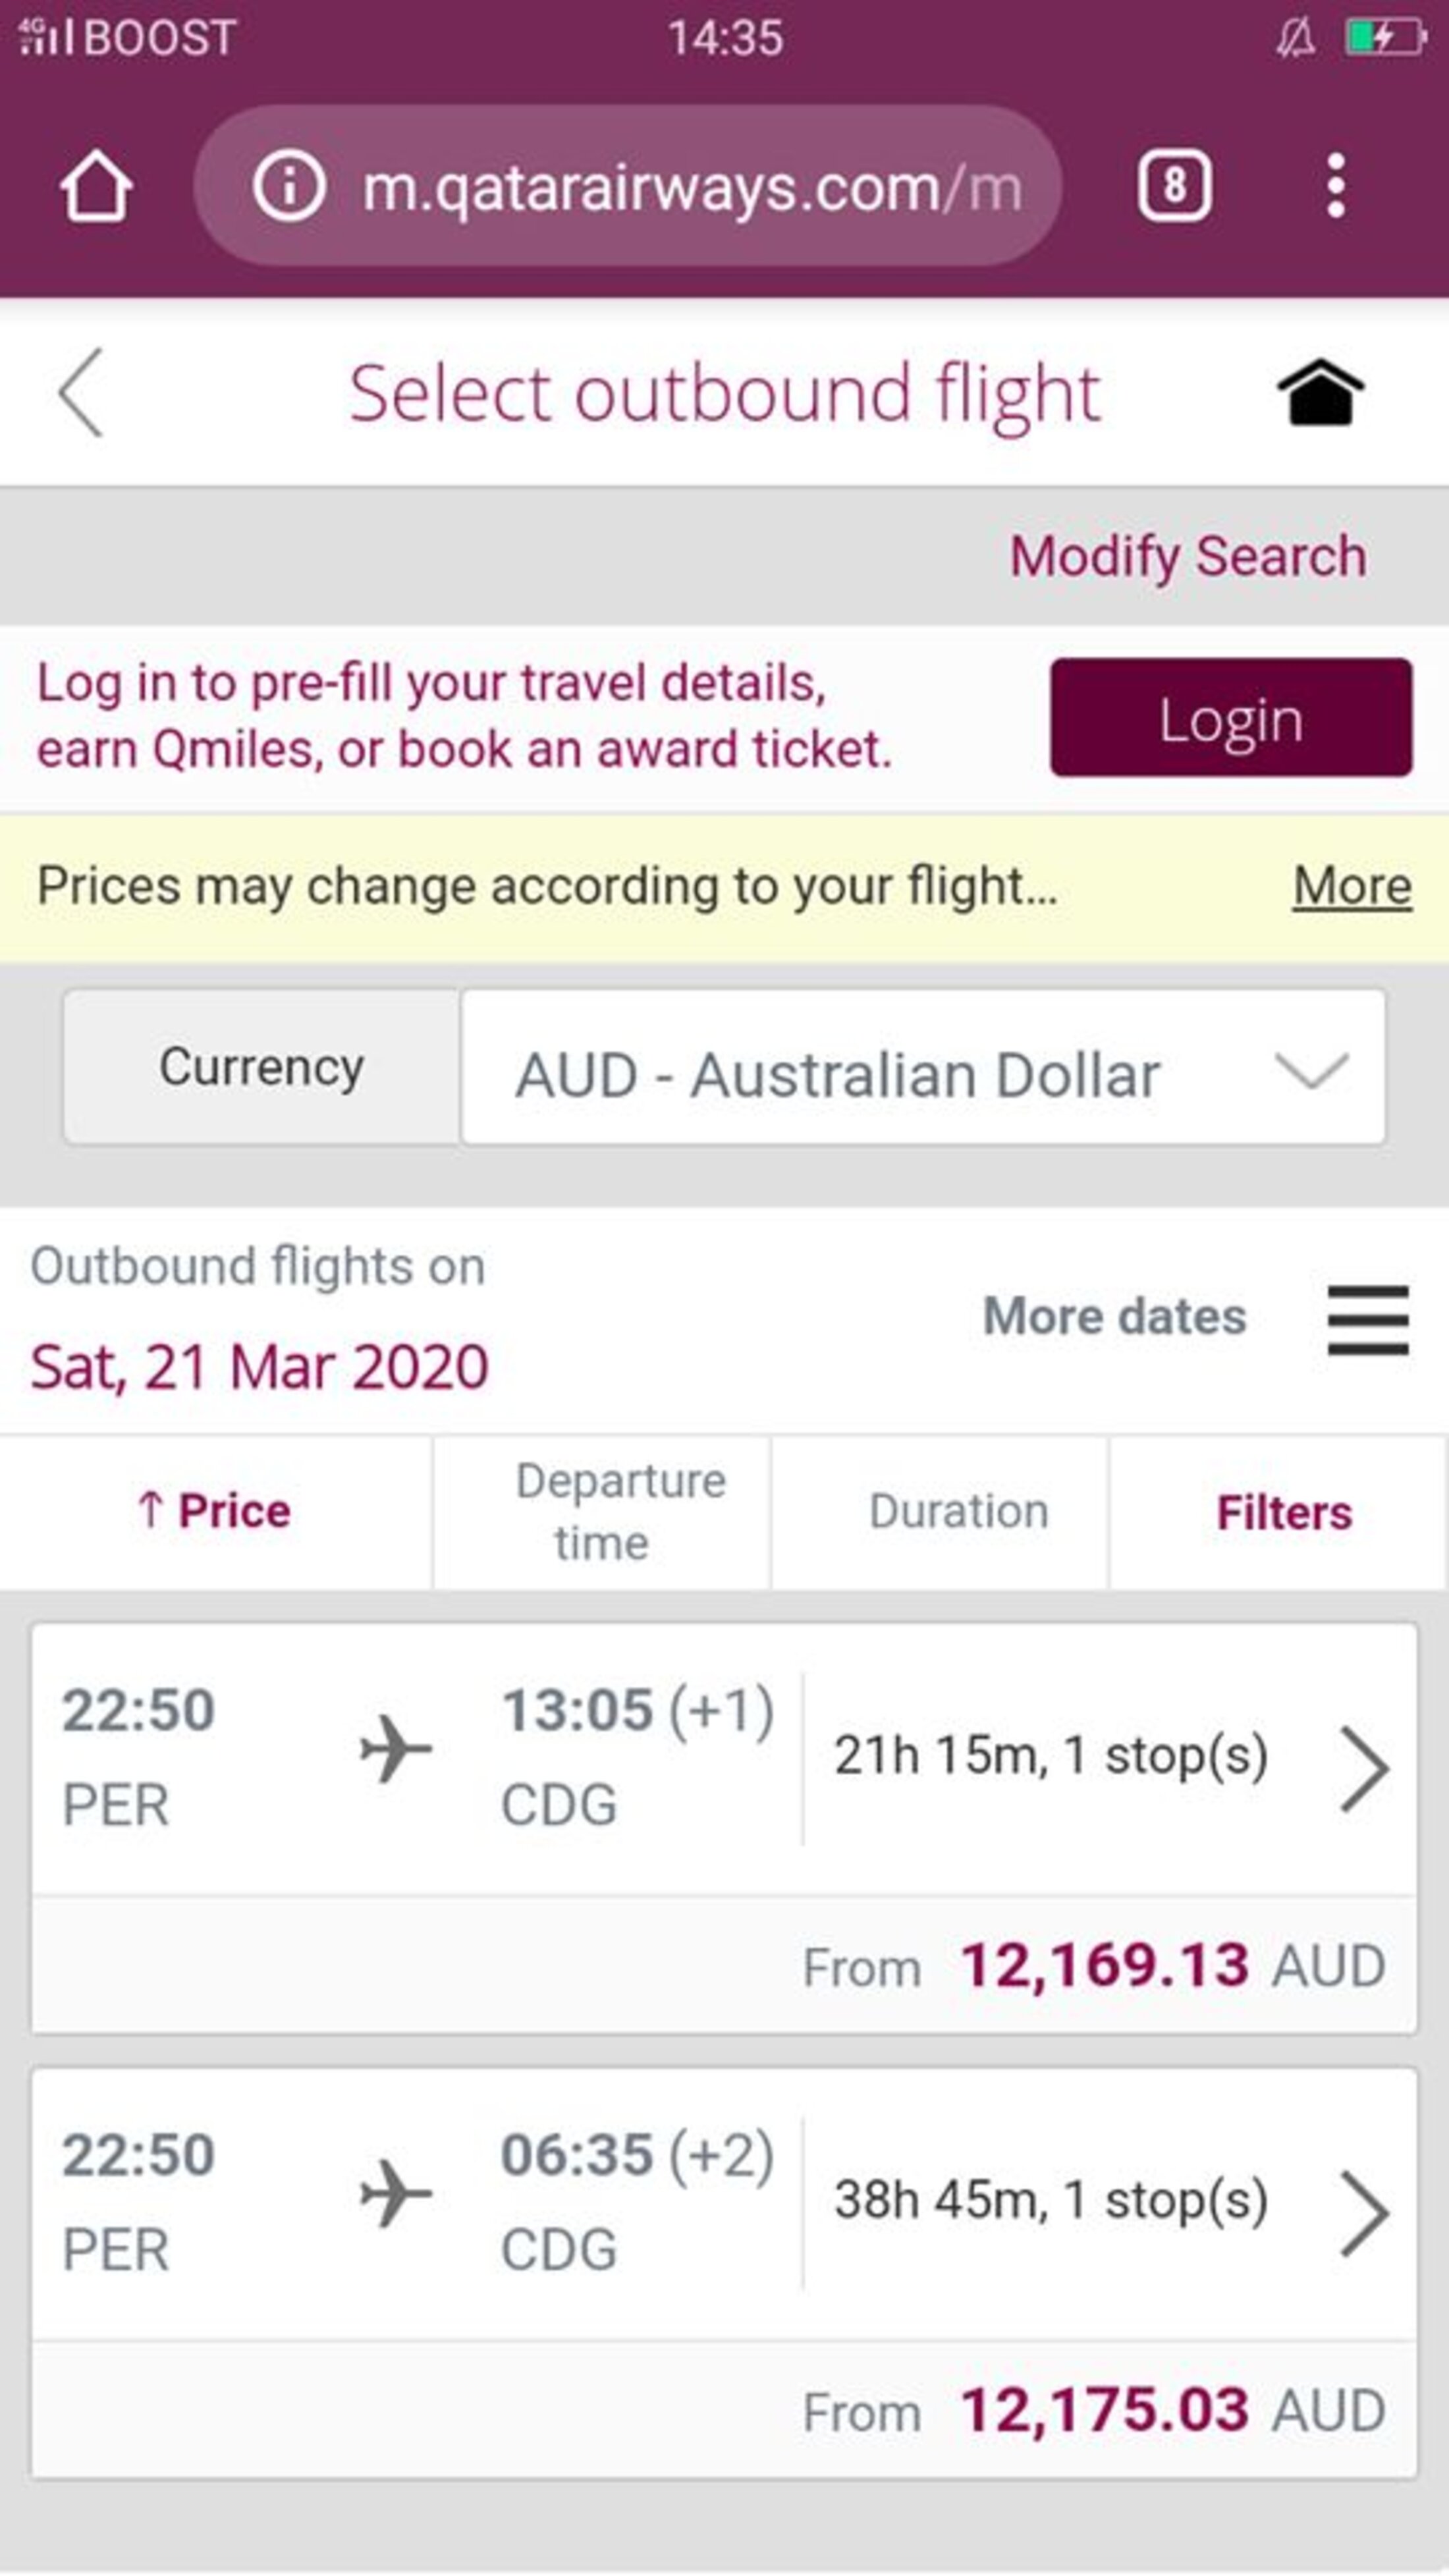This screenshot has height=2576, width=1449.
Task: Tap the Modify Search link
Action: point(1187,556)
